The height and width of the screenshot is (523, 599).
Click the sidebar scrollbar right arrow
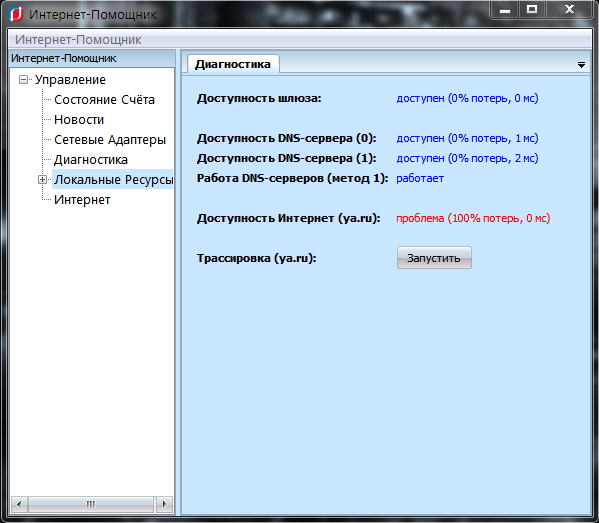(165, 504)
